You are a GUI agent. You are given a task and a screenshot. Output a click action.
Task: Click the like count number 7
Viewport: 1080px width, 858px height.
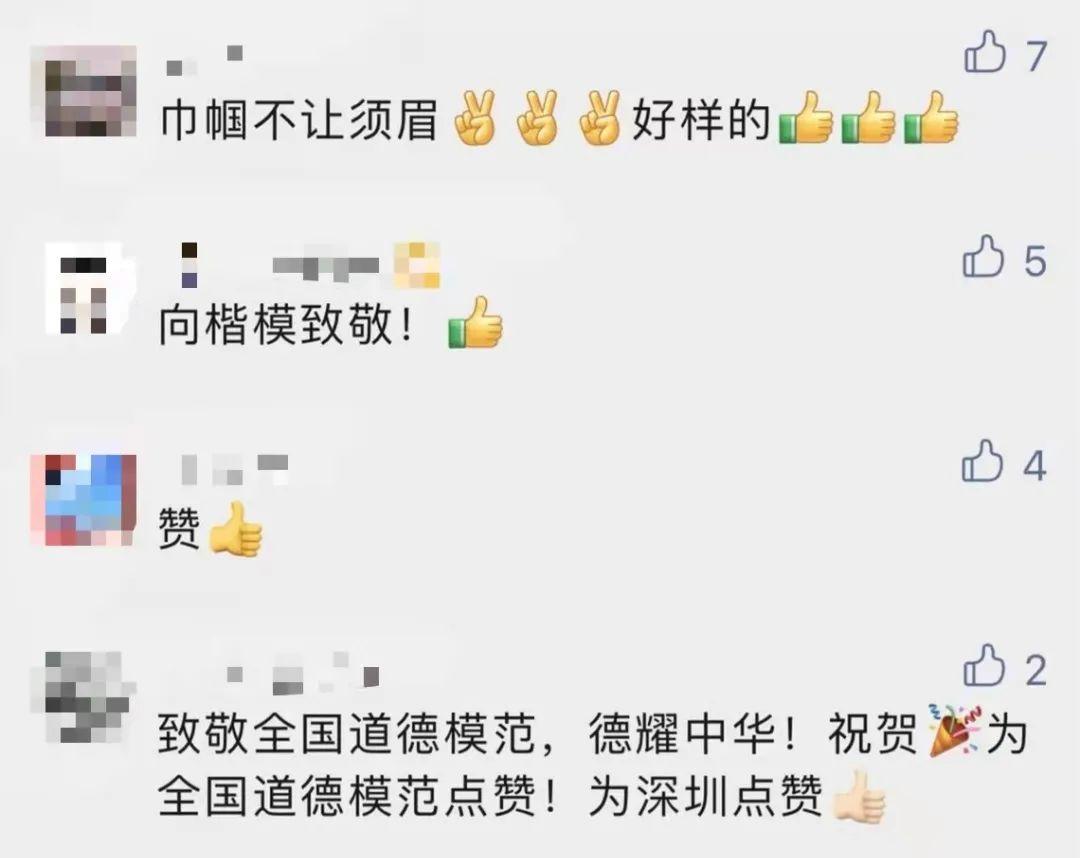[x=1036, y=56]
